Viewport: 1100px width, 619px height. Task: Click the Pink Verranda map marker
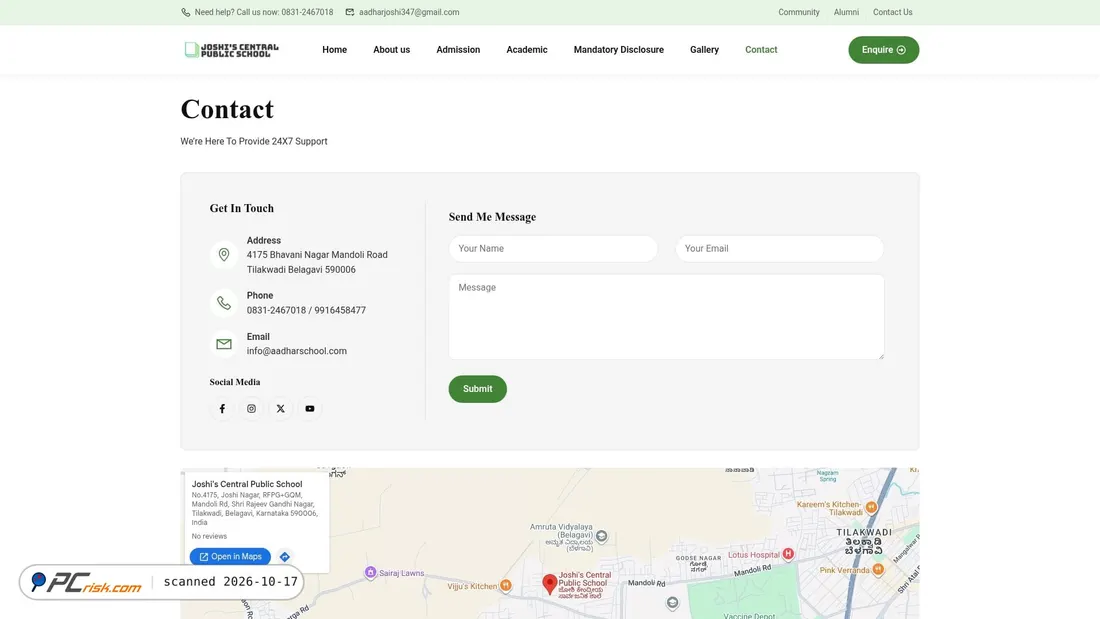[878, 570]
